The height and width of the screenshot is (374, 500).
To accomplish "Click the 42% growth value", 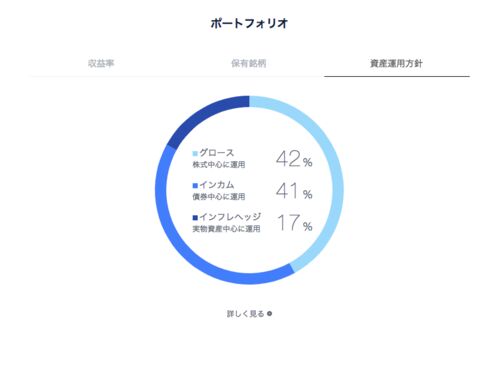I will click(294, 159).
